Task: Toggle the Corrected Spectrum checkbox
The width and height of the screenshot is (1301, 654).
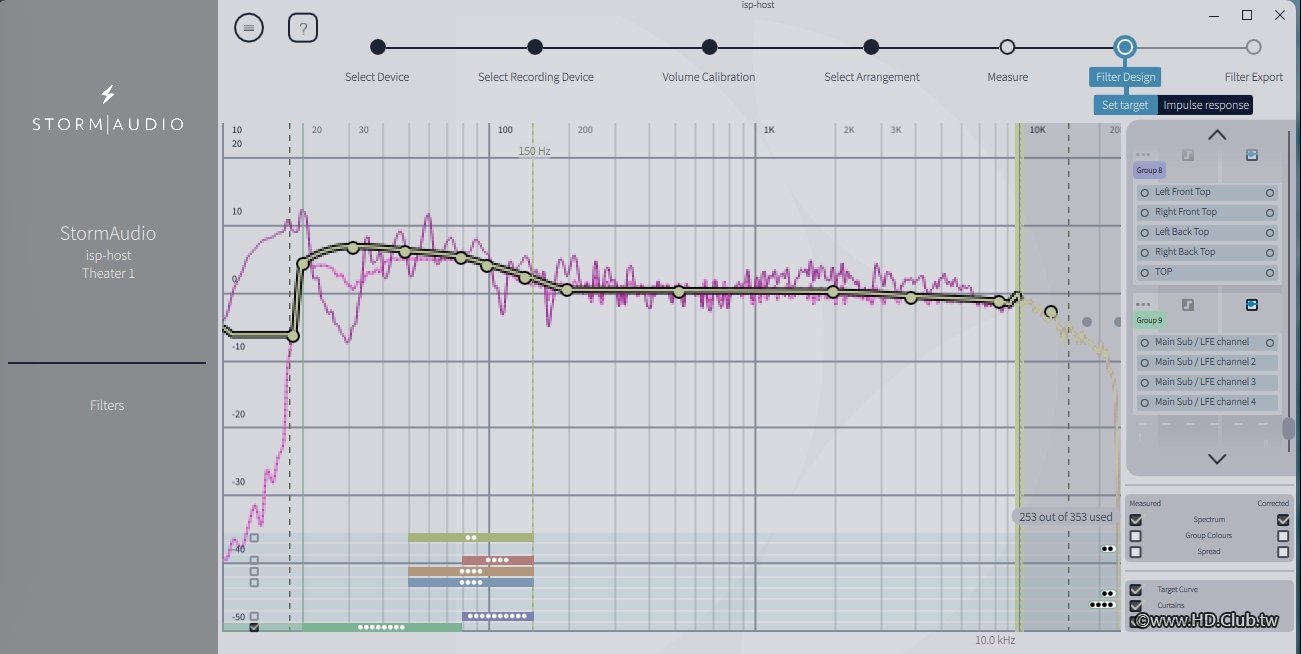Action: point(1283,520)
